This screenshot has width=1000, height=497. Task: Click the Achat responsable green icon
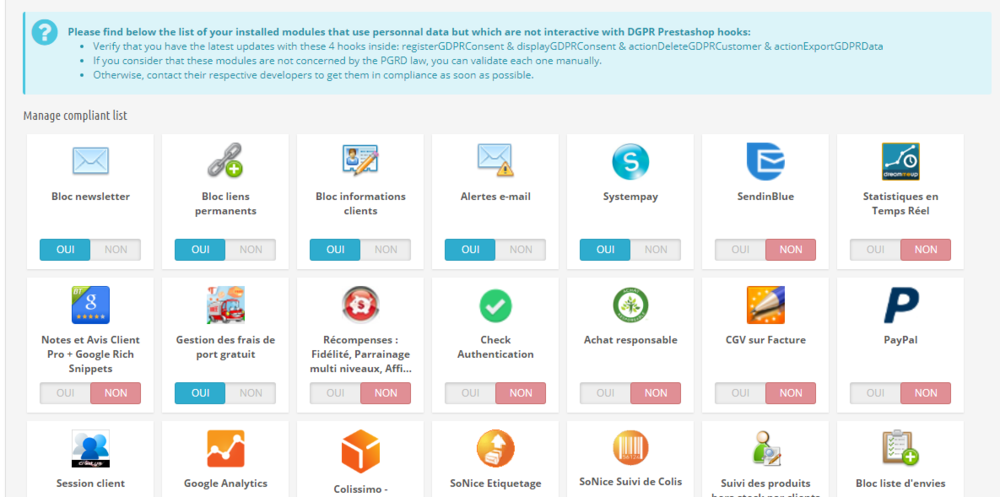pos(630,305)
